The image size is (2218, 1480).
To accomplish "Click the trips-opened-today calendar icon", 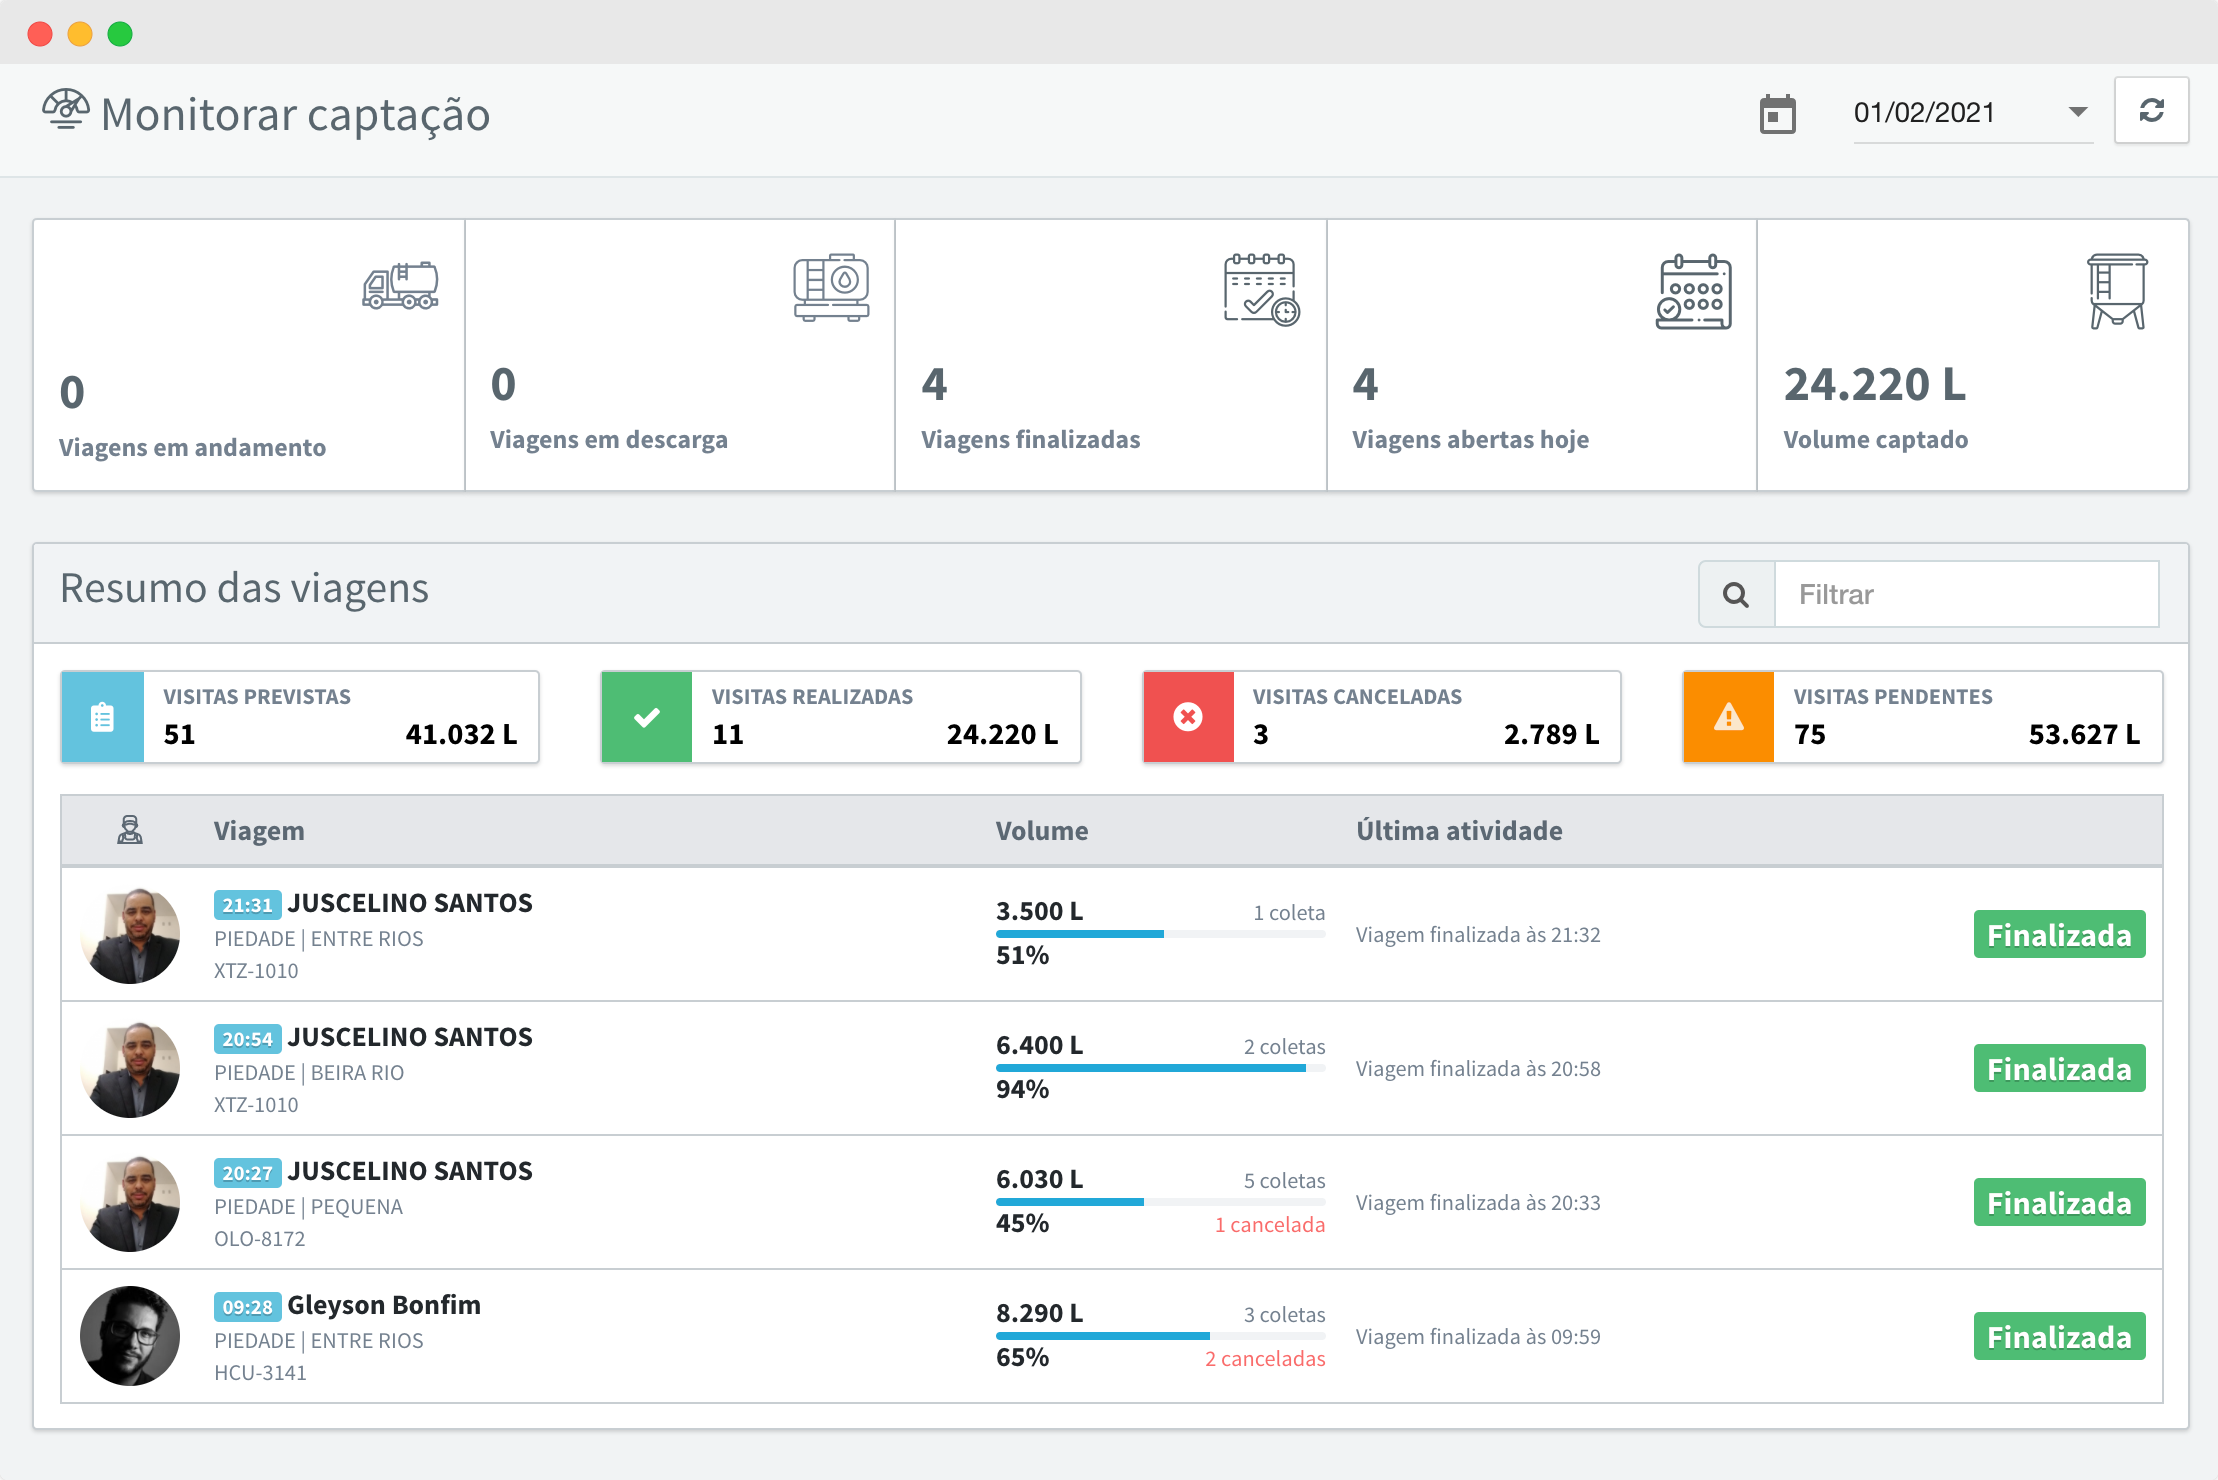I will [1693, 292].
